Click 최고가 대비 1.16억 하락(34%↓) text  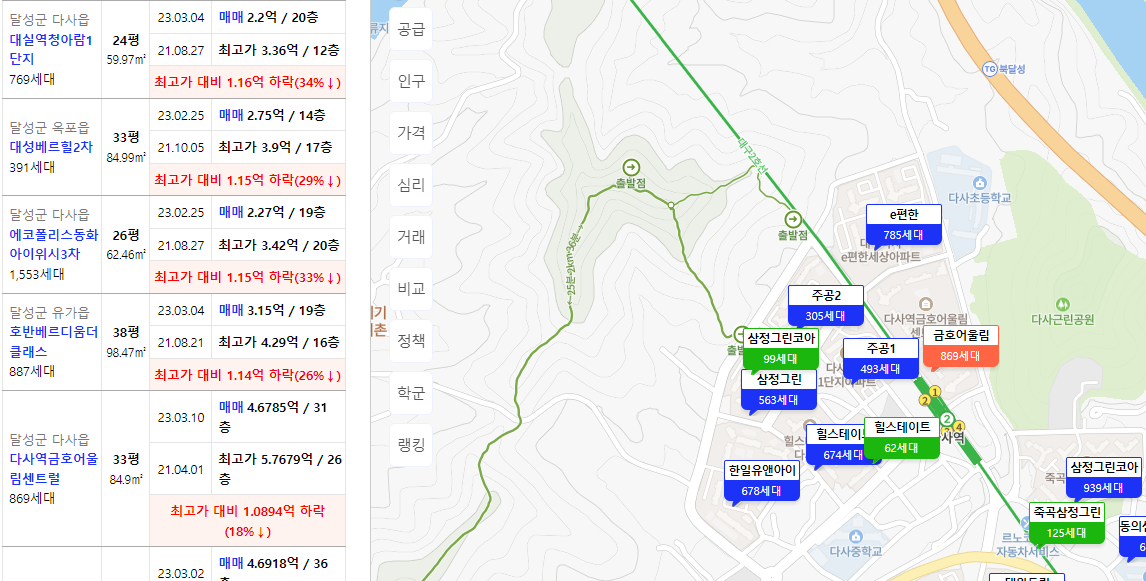248,82
